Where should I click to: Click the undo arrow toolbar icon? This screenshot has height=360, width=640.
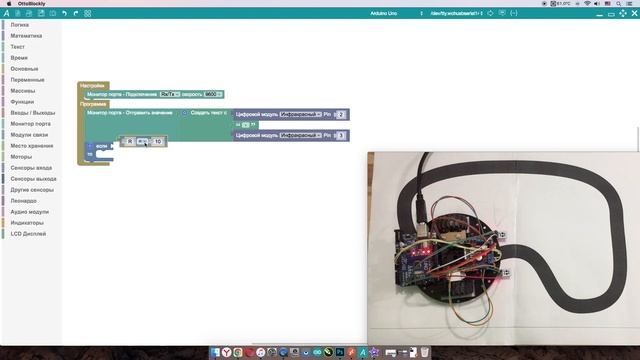tap(64, 13)
